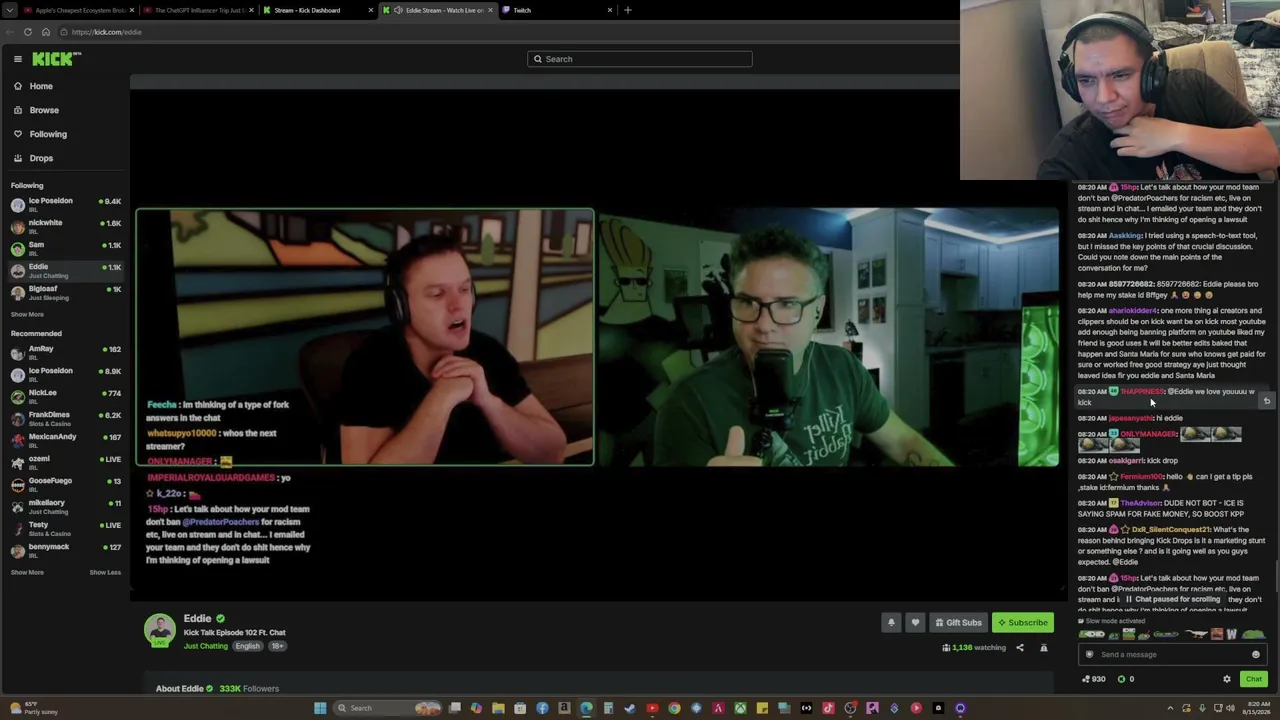This screenshot has width=1280, height=720.
Task: Click the W emote in quick emotes
Action: [x=1232, y=634]
